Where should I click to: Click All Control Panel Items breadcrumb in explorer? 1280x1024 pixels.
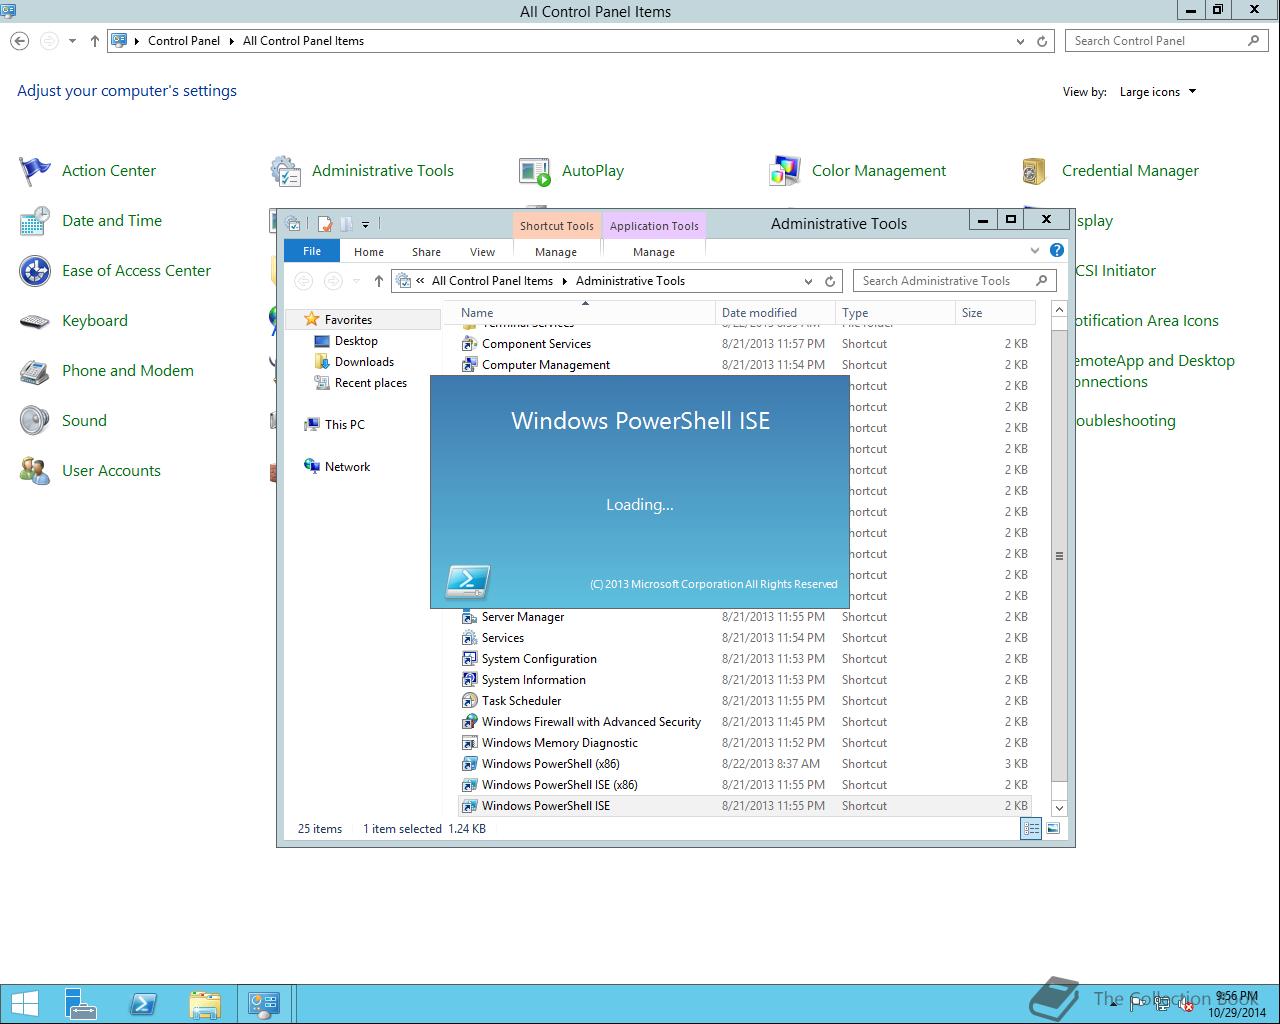492,281
